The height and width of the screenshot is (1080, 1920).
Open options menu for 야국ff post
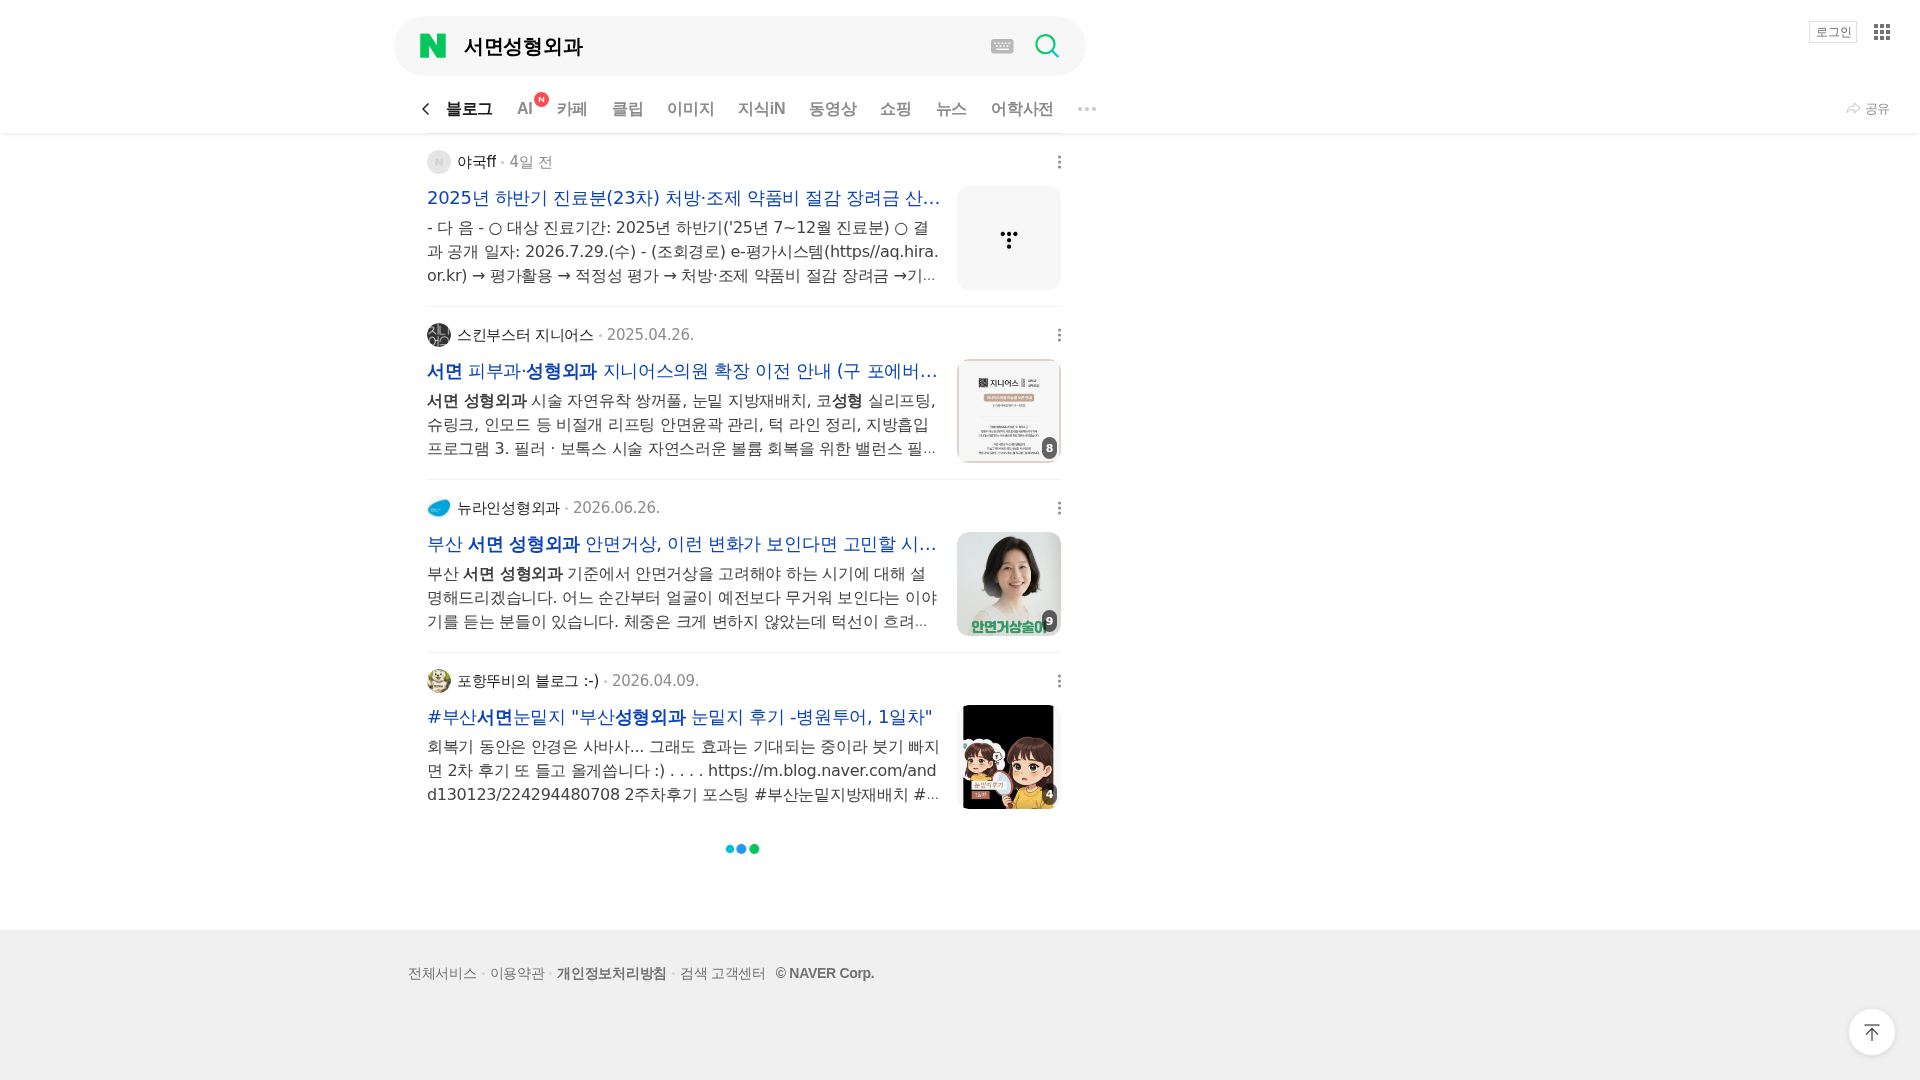click(x=1059, y=162)
